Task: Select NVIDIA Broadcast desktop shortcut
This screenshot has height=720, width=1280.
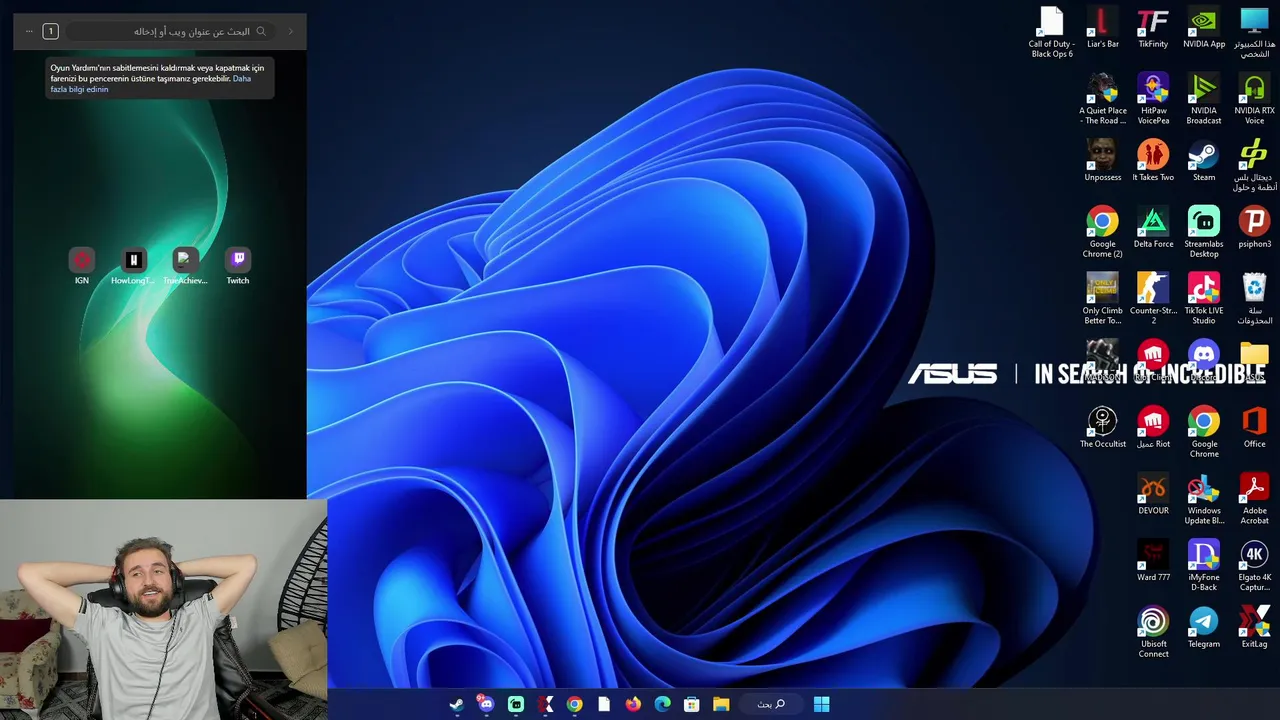Action: click(1204, 99)
